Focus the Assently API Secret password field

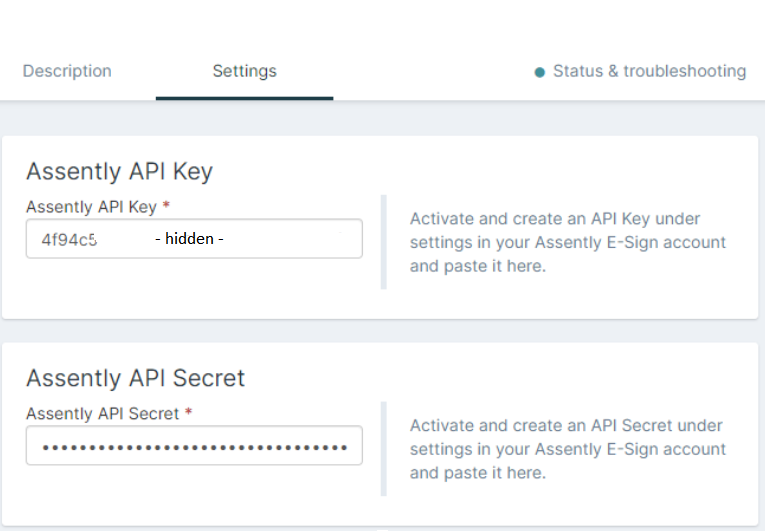tap(194, 446)
